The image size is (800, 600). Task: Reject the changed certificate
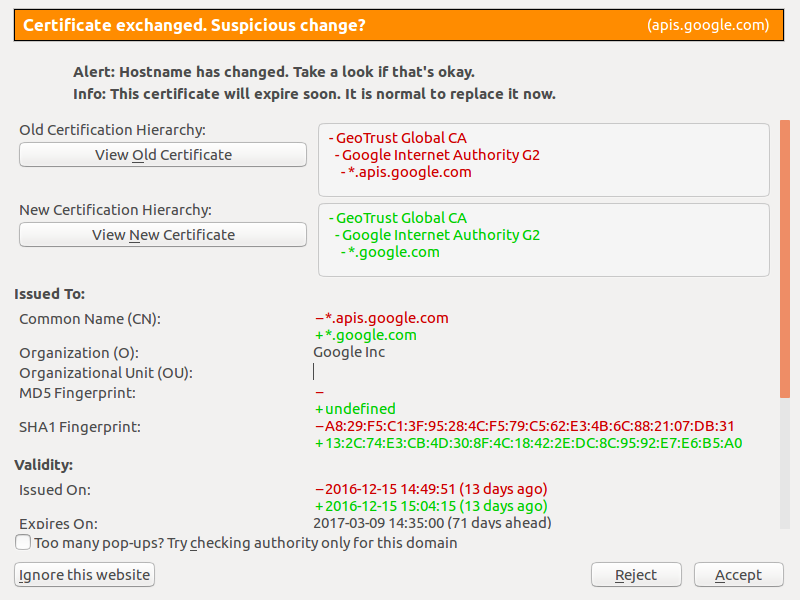[x=636, y=575]
